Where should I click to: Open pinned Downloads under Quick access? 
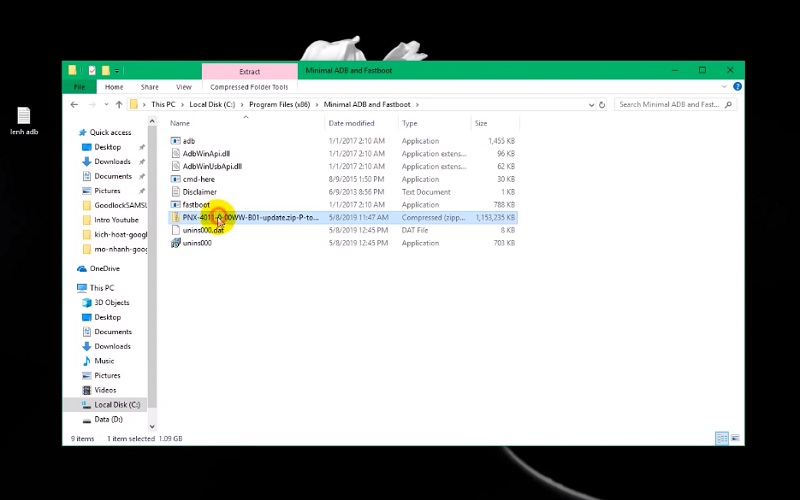112,161
